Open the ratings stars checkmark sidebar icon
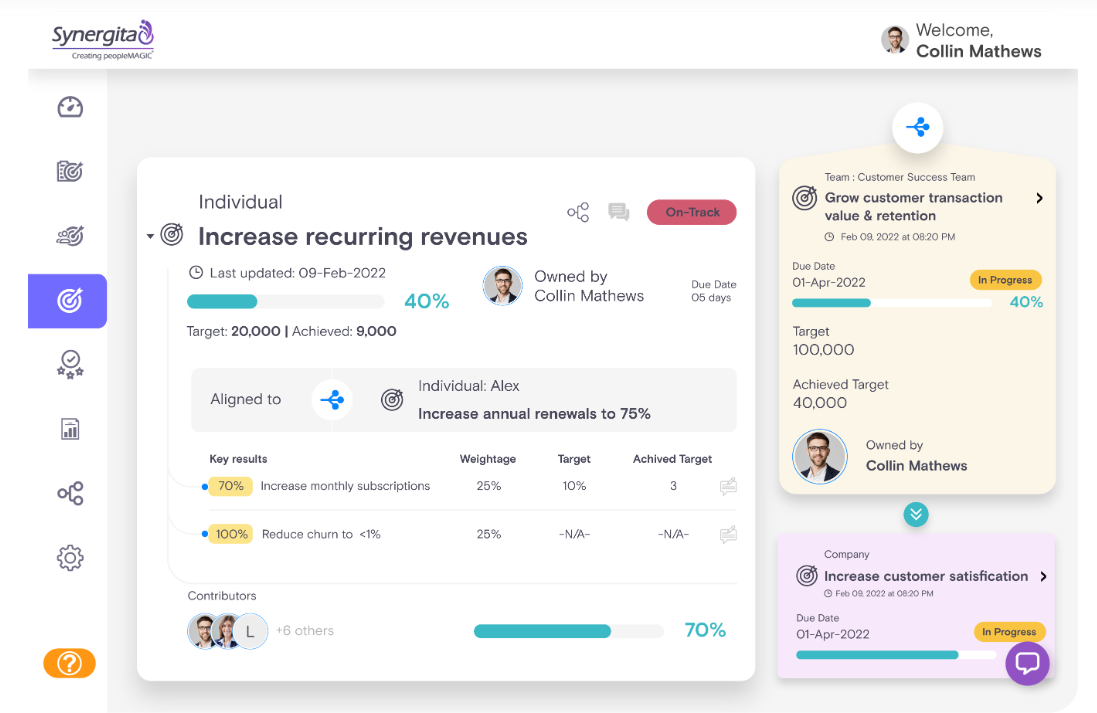The image size is (1097, 713). coord(70,365)
